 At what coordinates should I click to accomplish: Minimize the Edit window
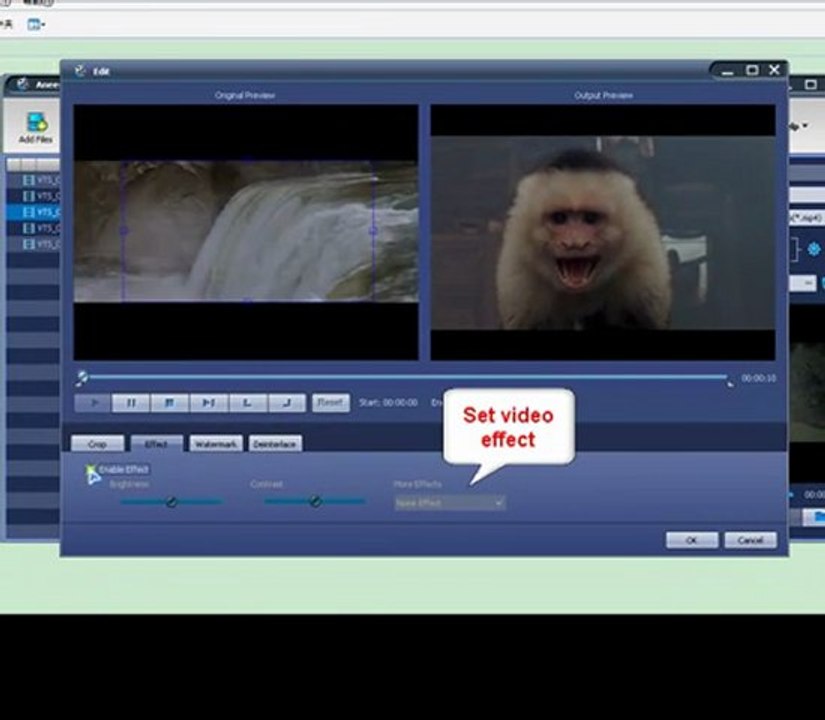pos(728,71)
